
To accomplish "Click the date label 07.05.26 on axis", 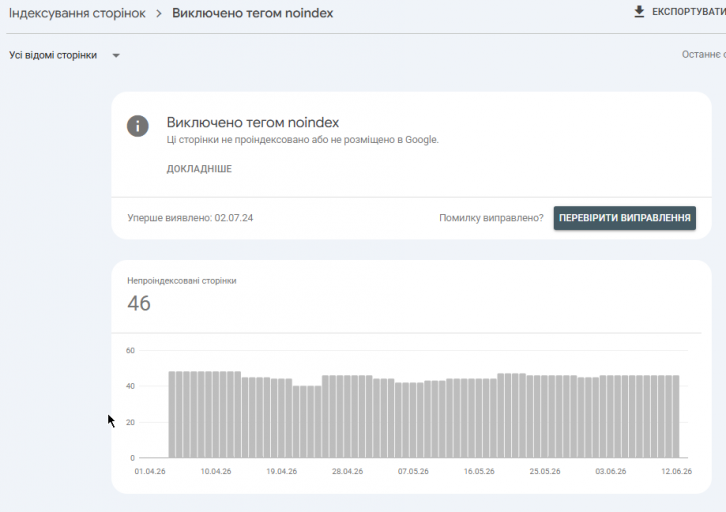I will tap(413, 471).
